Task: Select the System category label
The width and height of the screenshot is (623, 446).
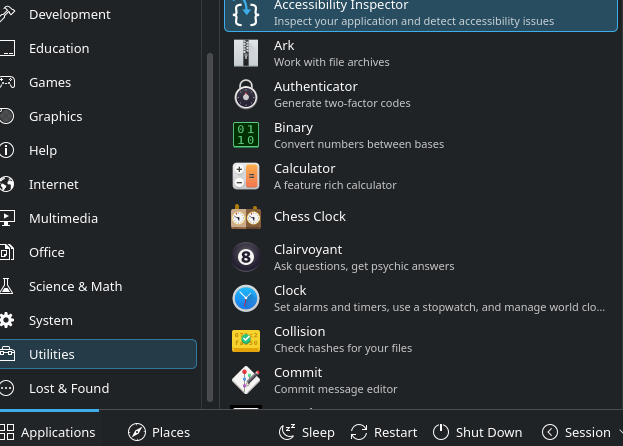Action: 50,321
